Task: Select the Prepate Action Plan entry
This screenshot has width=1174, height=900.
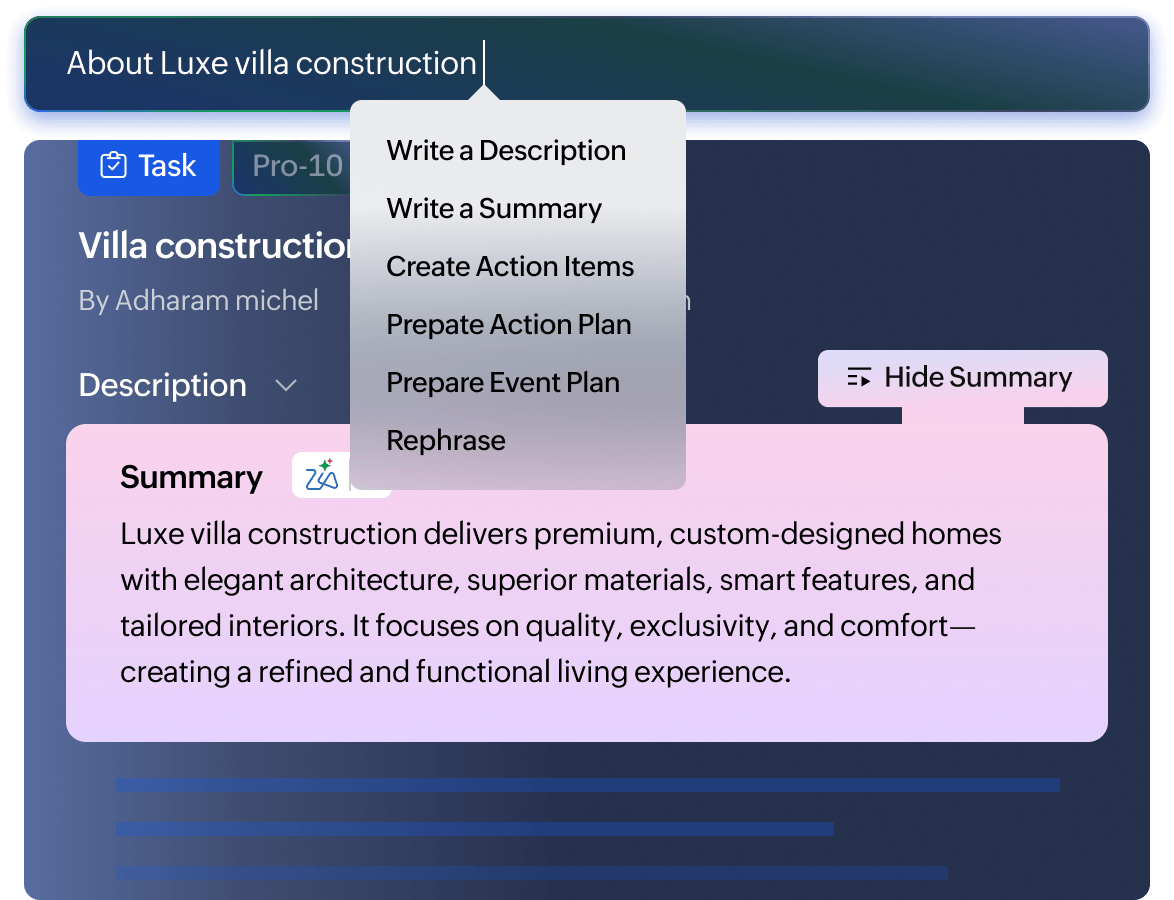Action: [x=508, y=324]
